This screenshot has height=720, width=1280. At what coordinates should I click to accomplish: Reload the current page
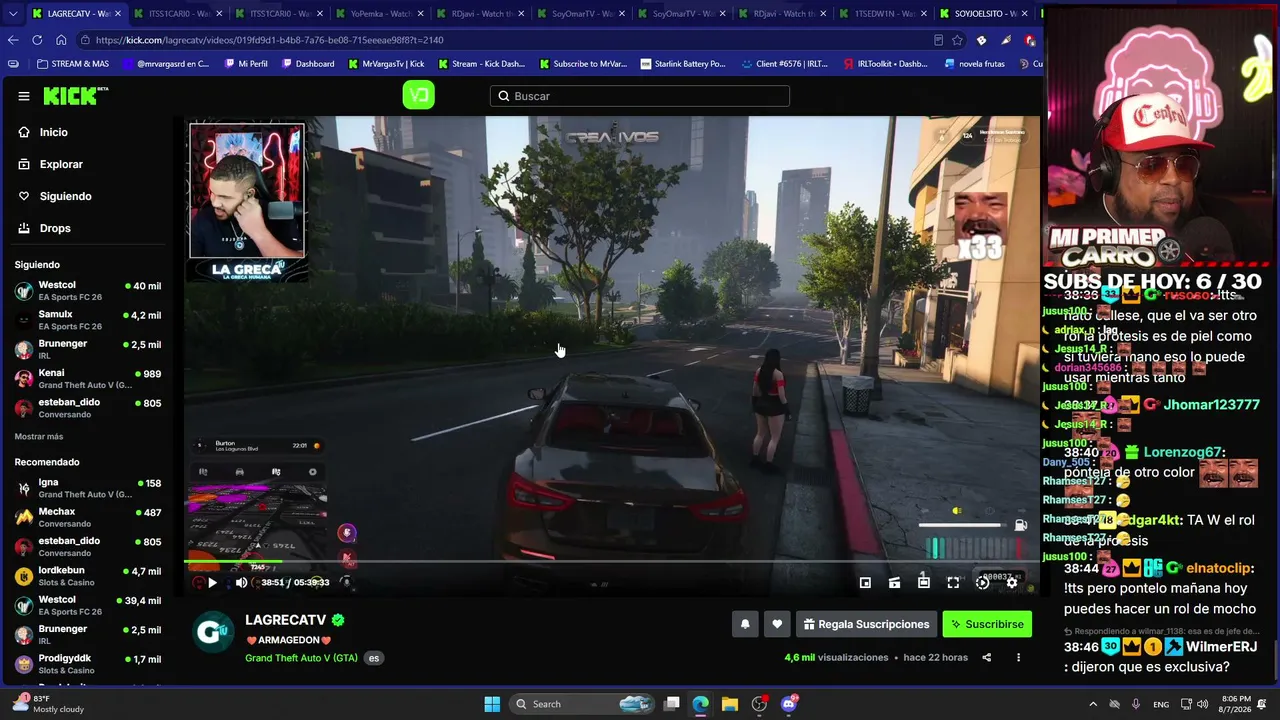[x=37, y=40]
